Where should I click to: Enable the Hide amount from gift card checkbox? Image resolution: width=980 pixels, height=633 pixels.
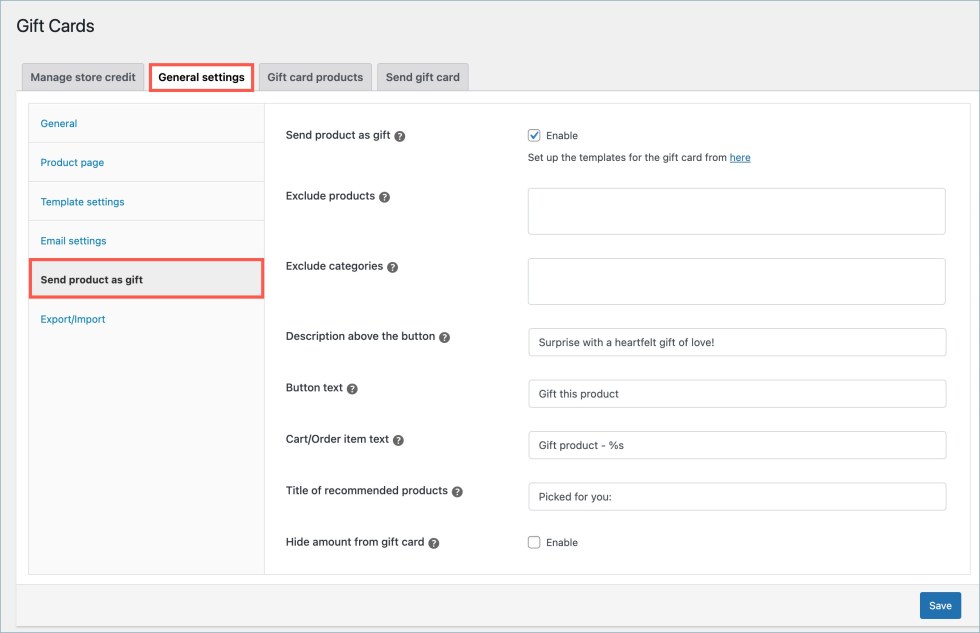[x=534, y=543]
